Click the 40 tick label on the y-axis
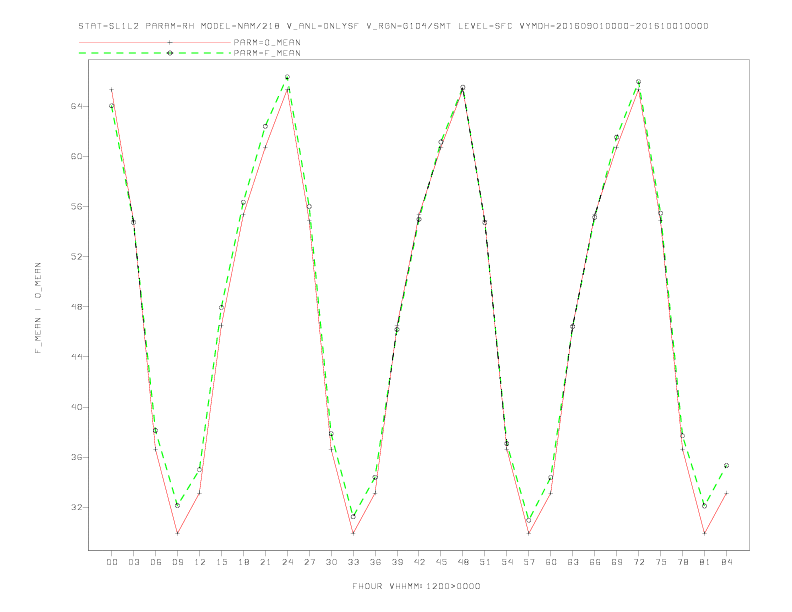The image size is (792, 612). [x=77, y=407]
